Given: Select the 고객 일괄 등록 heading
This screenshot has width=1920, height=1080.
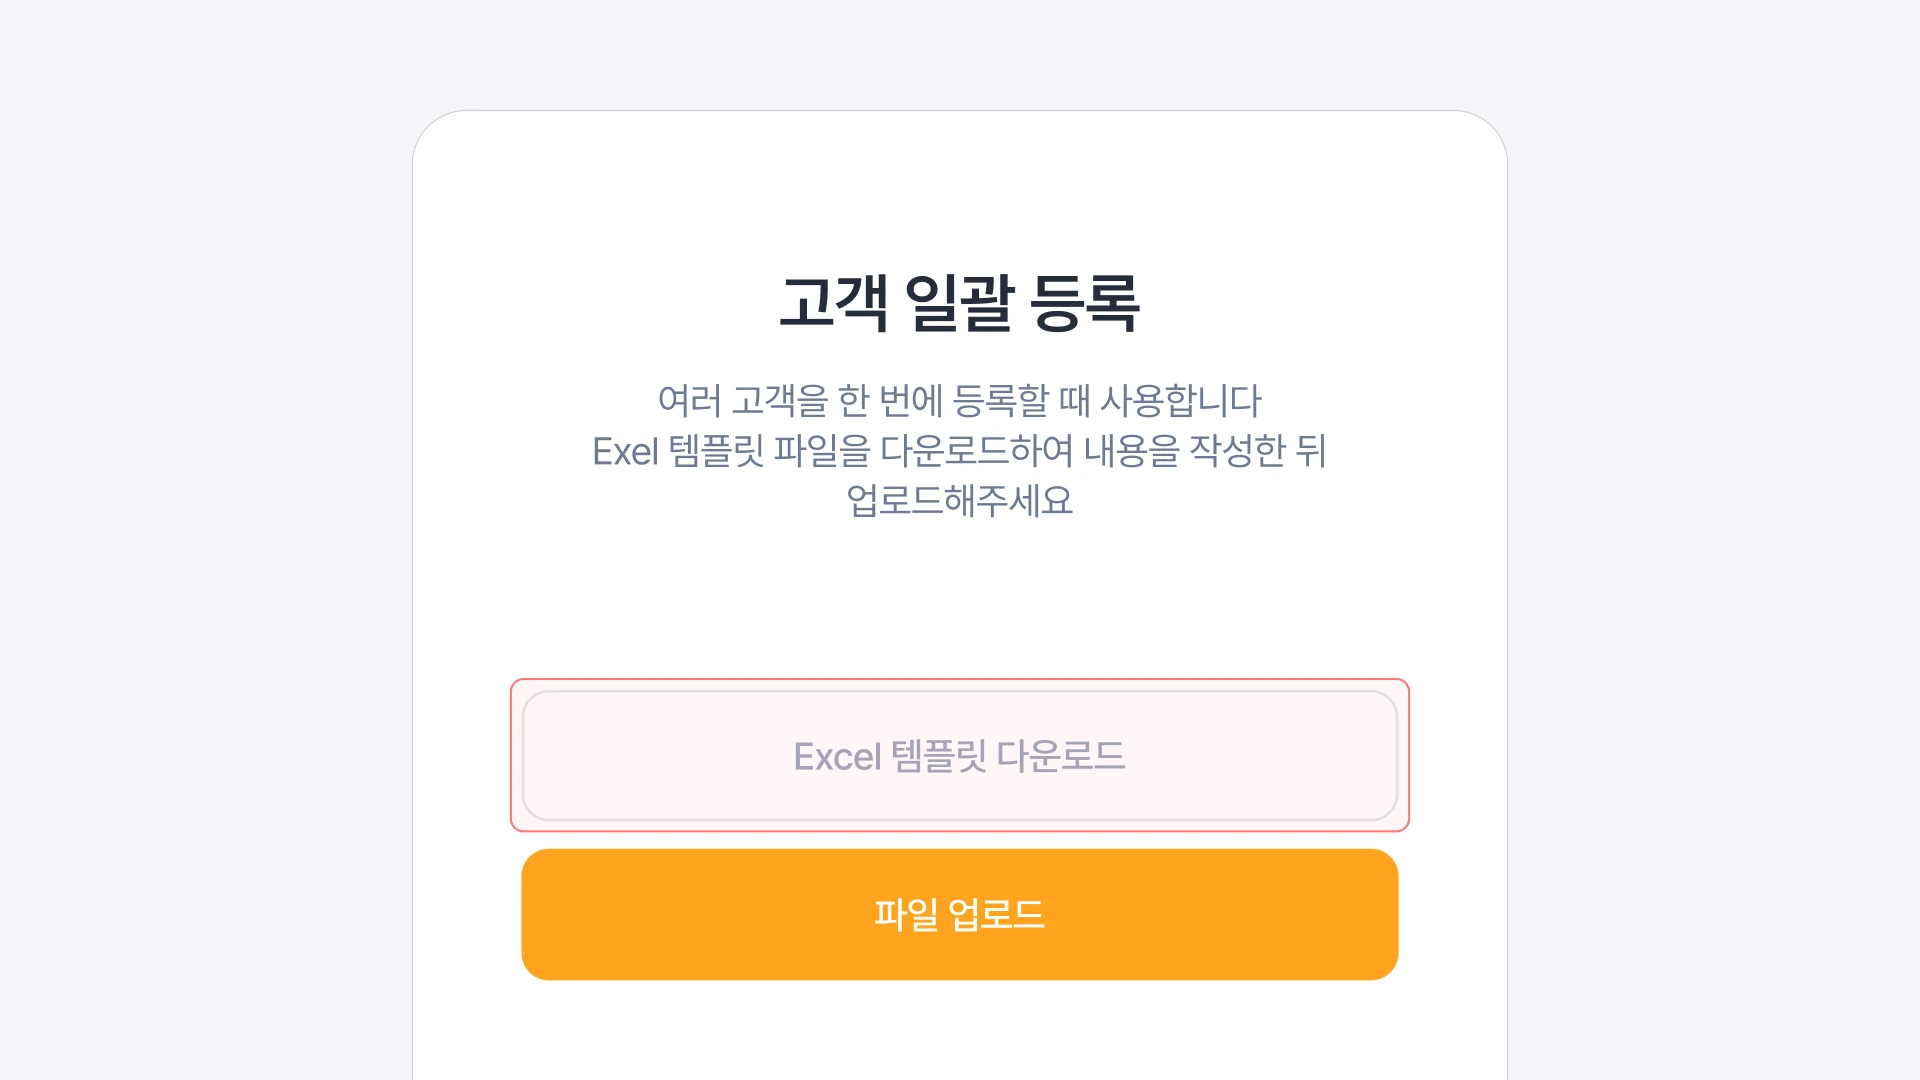Looking at the screenshot, I should (960, 302).
